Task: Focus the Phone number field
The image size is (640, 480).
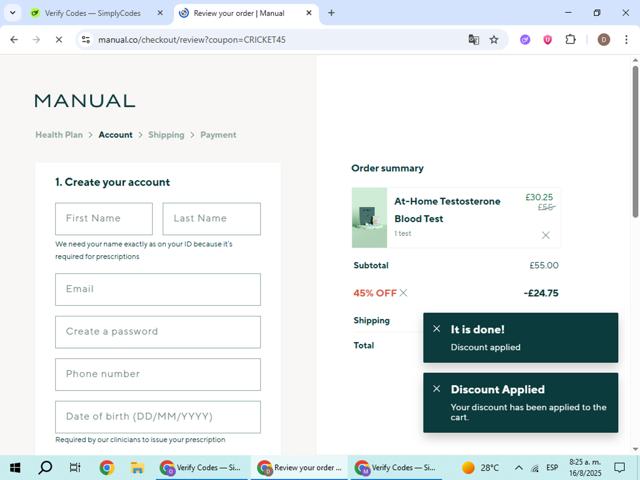Action: [x=158, y=374]
